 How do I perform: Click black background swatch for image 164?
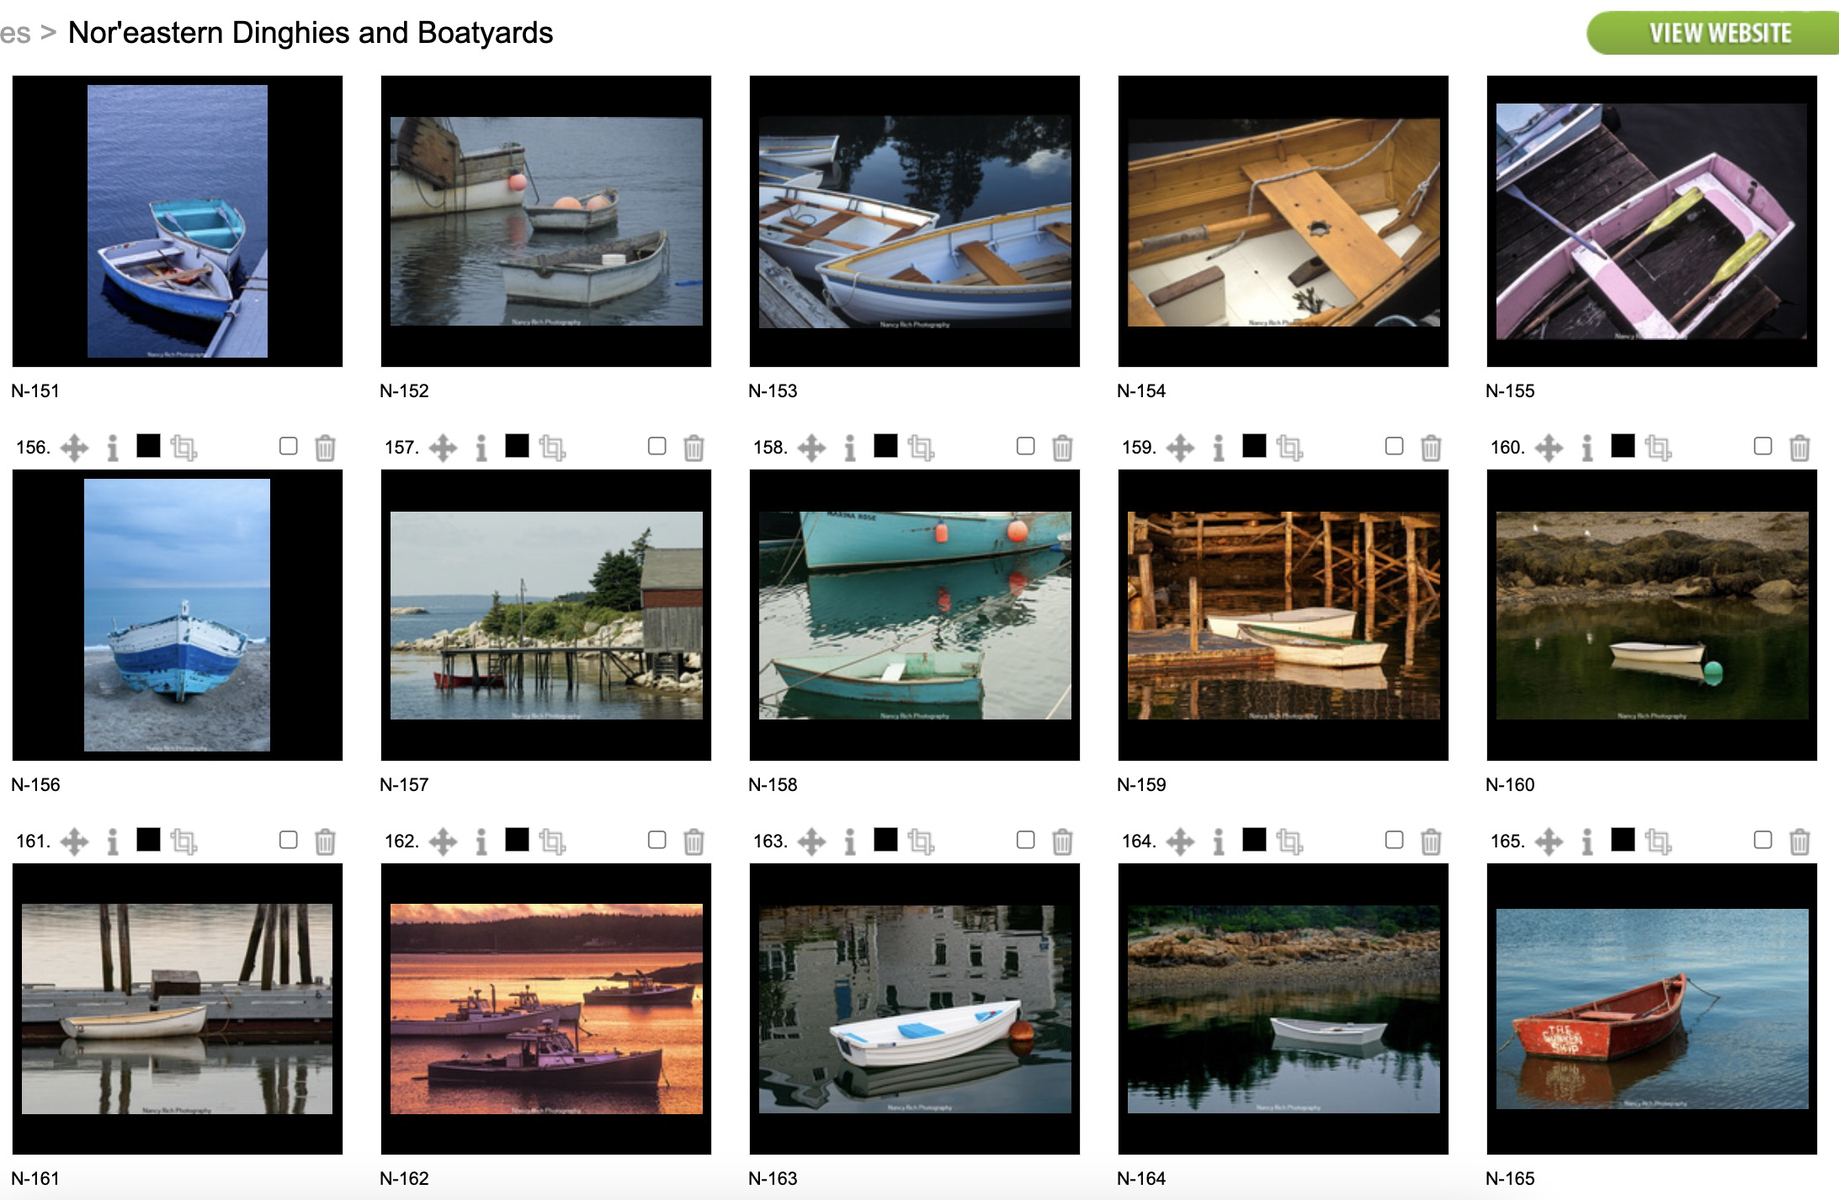click(x=1254, y=839)
